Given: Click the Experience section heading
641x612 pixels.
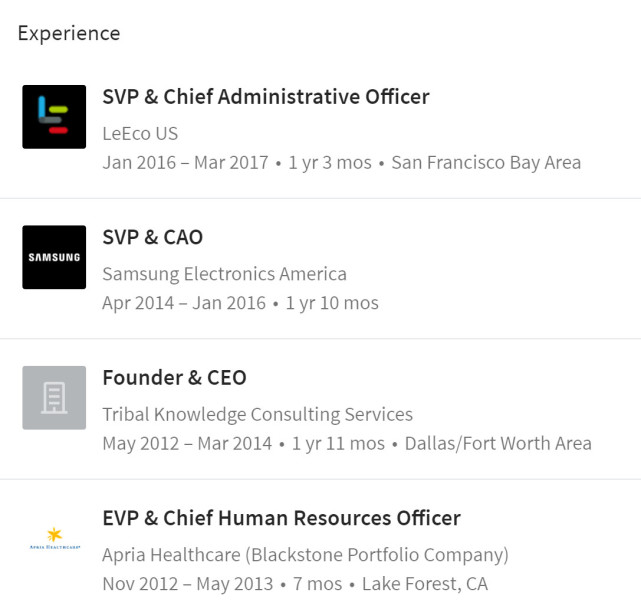Looking at the screenshot, I should coord(69,33).
